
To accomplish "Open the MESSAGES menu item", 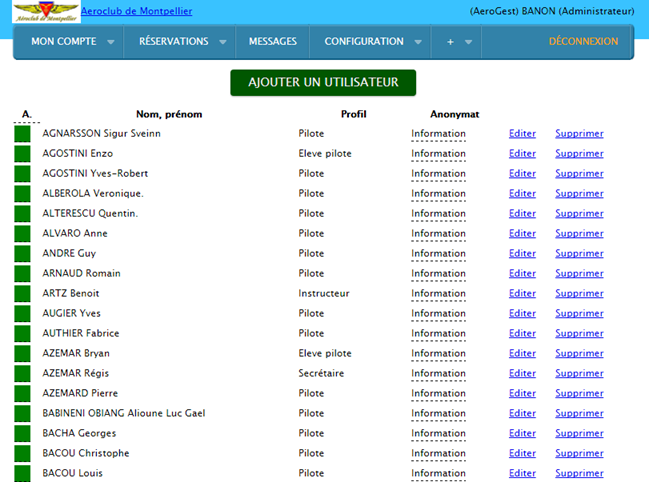I will 272,42.
